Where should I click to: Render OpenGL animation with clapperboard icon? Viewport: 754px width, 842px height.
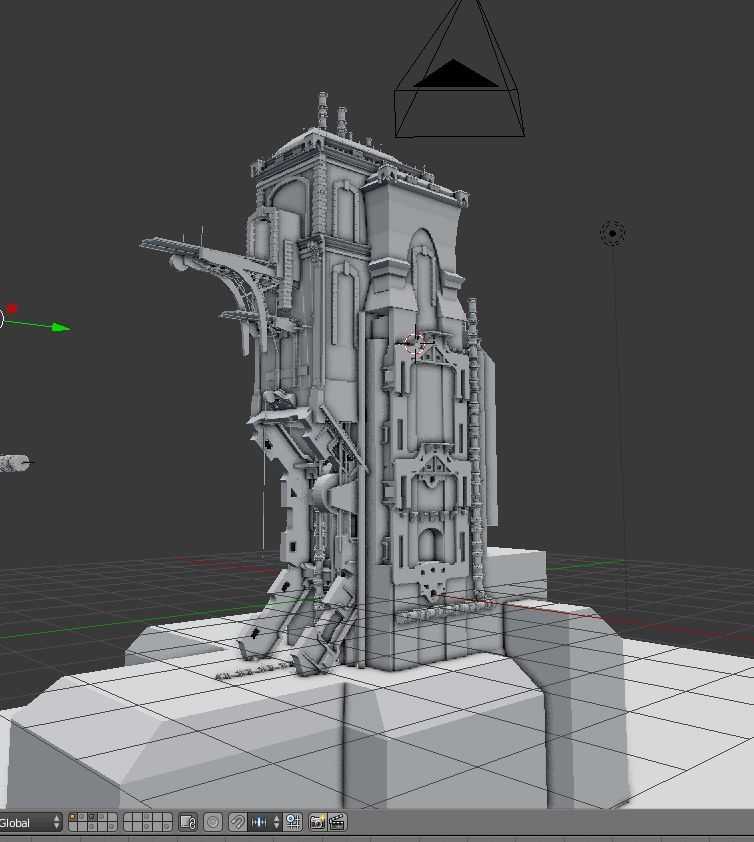tap(337, 822)
